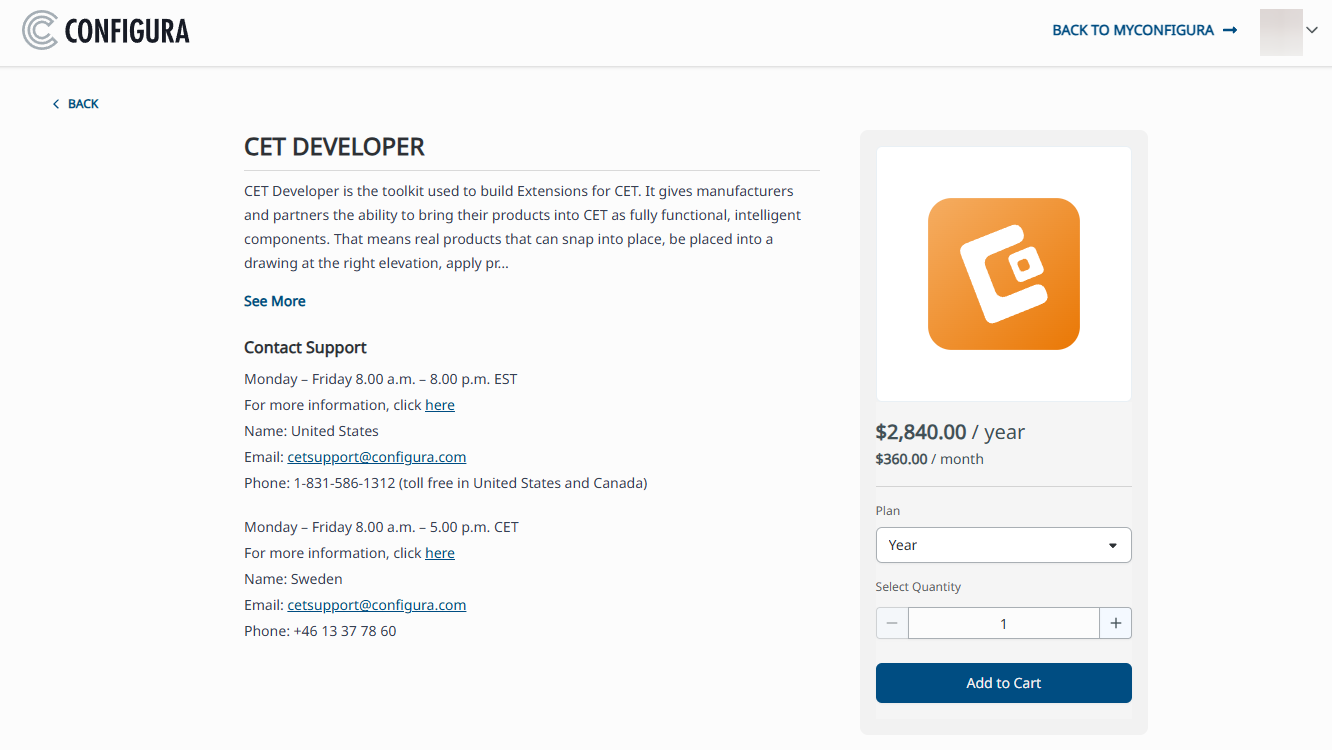Click the user avatar thumbnail
The image size is (1332, 750).
1281,32
